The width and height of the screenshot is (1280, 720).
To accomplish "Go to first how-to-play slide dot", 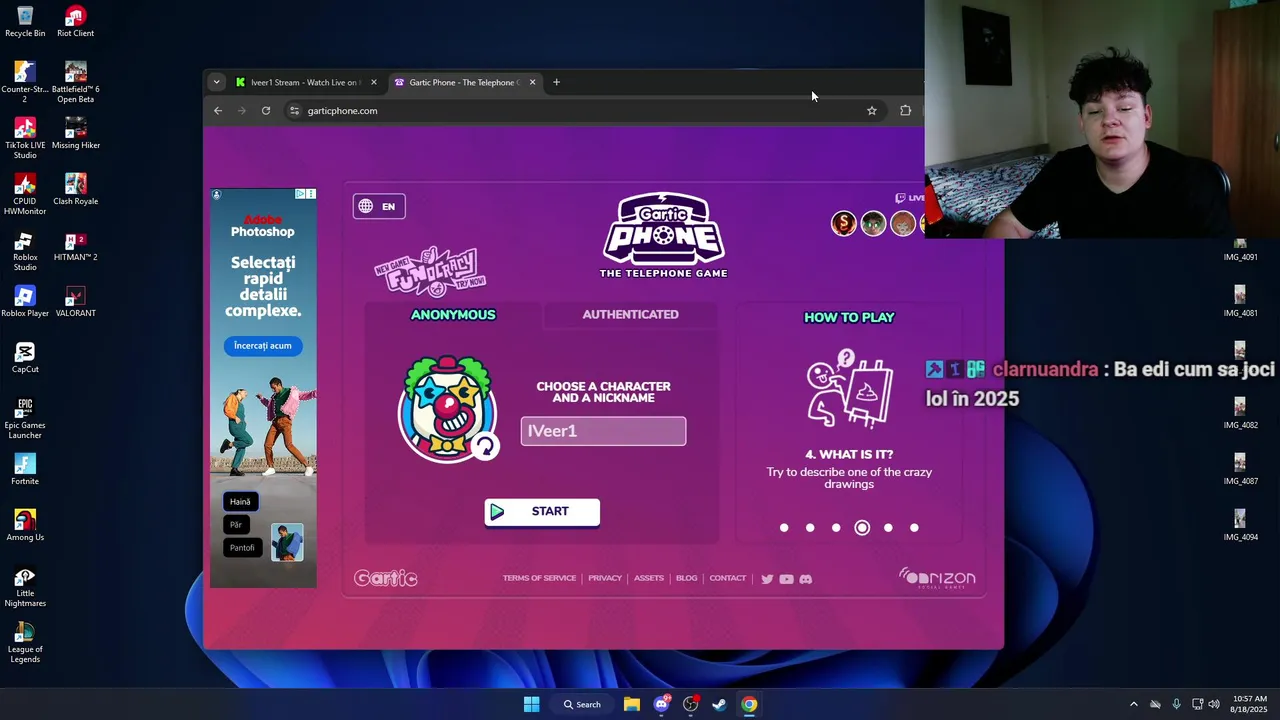I will [x=784, y=528].
